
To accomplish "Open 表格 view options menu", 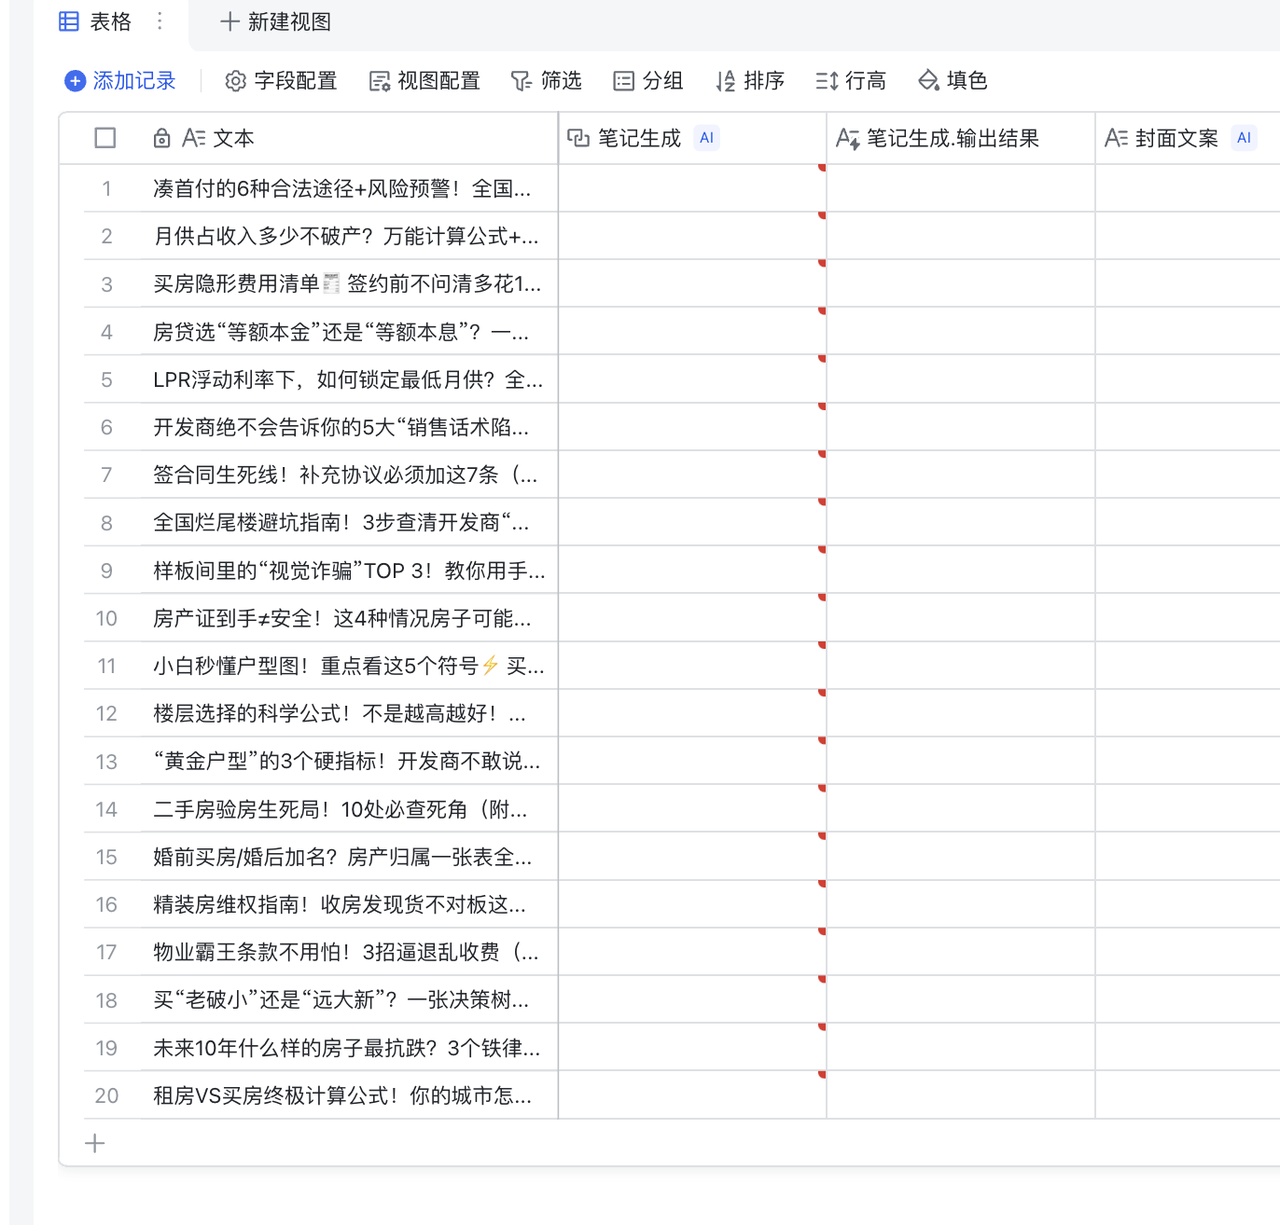I will coord(159,21).
